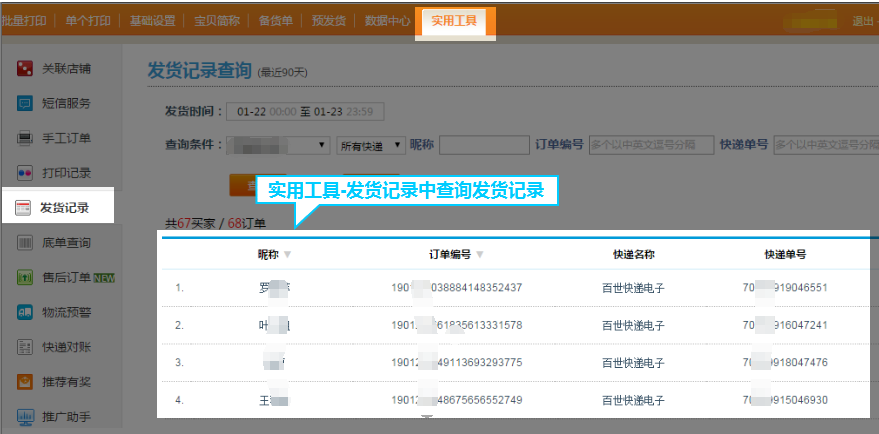Viewport: 879px width, 434px height.
Task: Click the 昵称 column header
Action: coord(268,255)
